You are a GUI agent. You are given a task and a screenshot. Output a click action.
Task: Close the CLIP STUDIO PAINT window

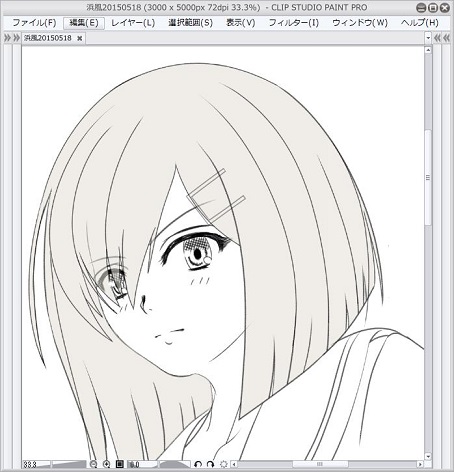click(x=444, y=8)
